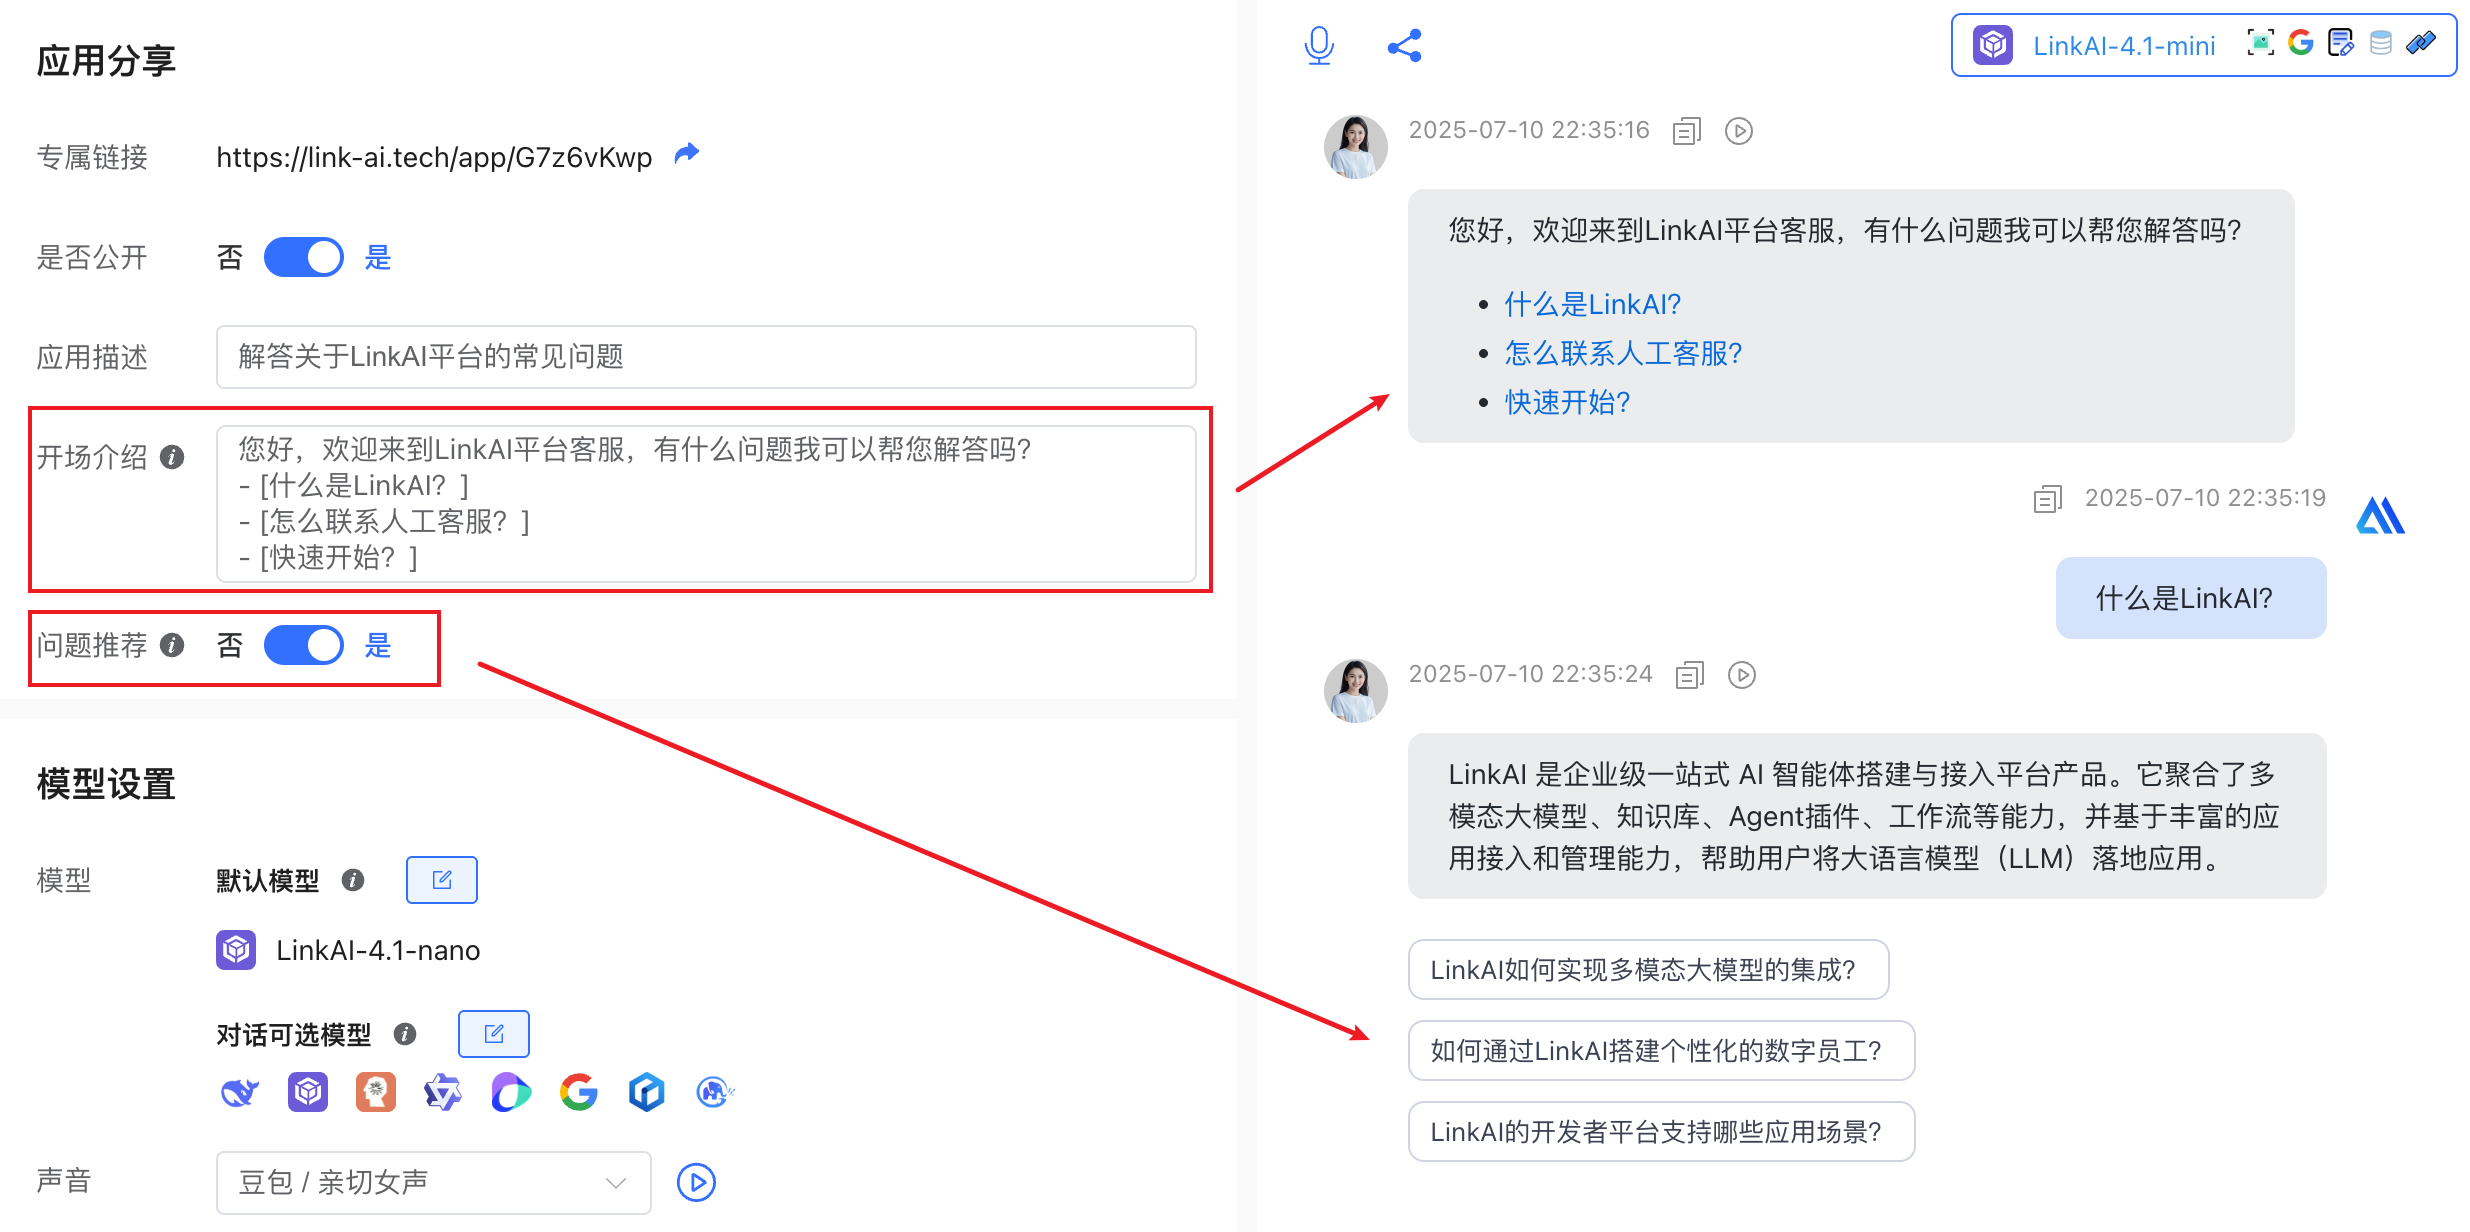Select question 如何通过LinkAI搭建个性化的数字员工?
This screenshot has width=2470, height=1232.
[x=1661, y=1050]
